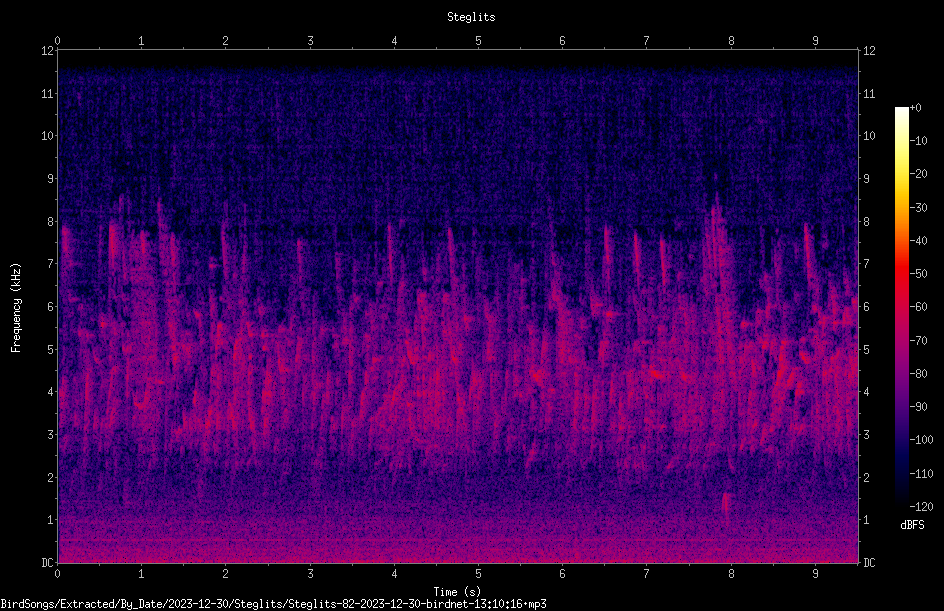Viewport: 944px width, 611px height.
Task: Click the 9 second tick on top axis
Action: (x=815, y=40)
